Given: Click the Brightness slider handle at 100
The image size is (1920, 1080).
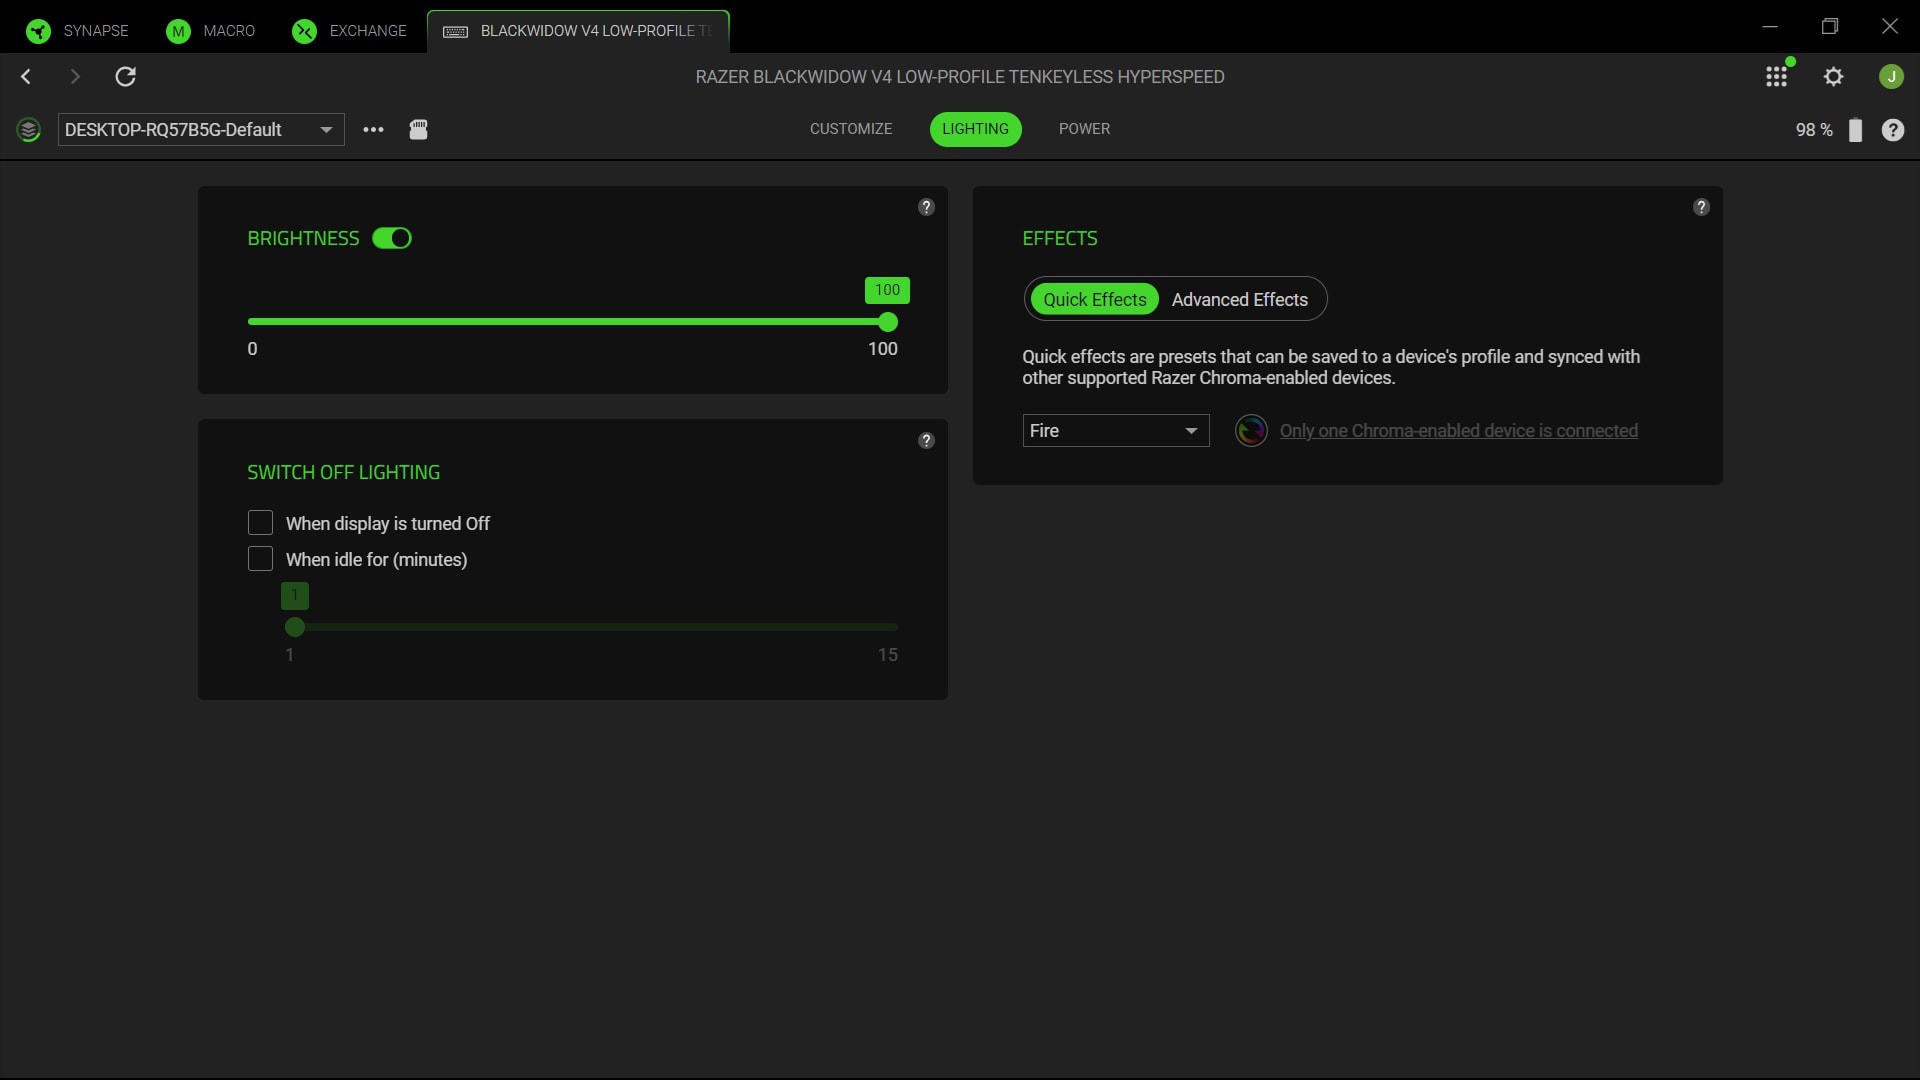Looking at the screenshot, I should click(x=888, y=322).
